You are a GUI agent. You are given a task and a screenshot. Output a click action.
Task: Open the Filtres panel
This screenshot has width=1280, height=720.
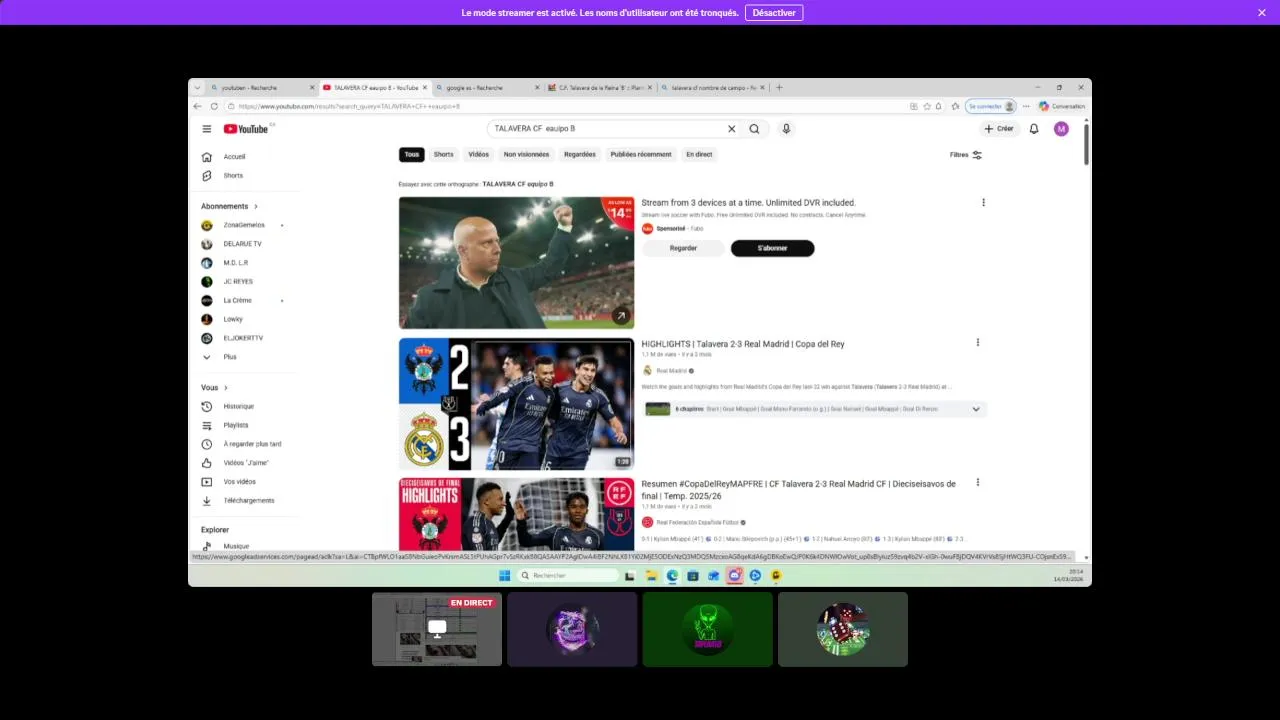point(966,155)
